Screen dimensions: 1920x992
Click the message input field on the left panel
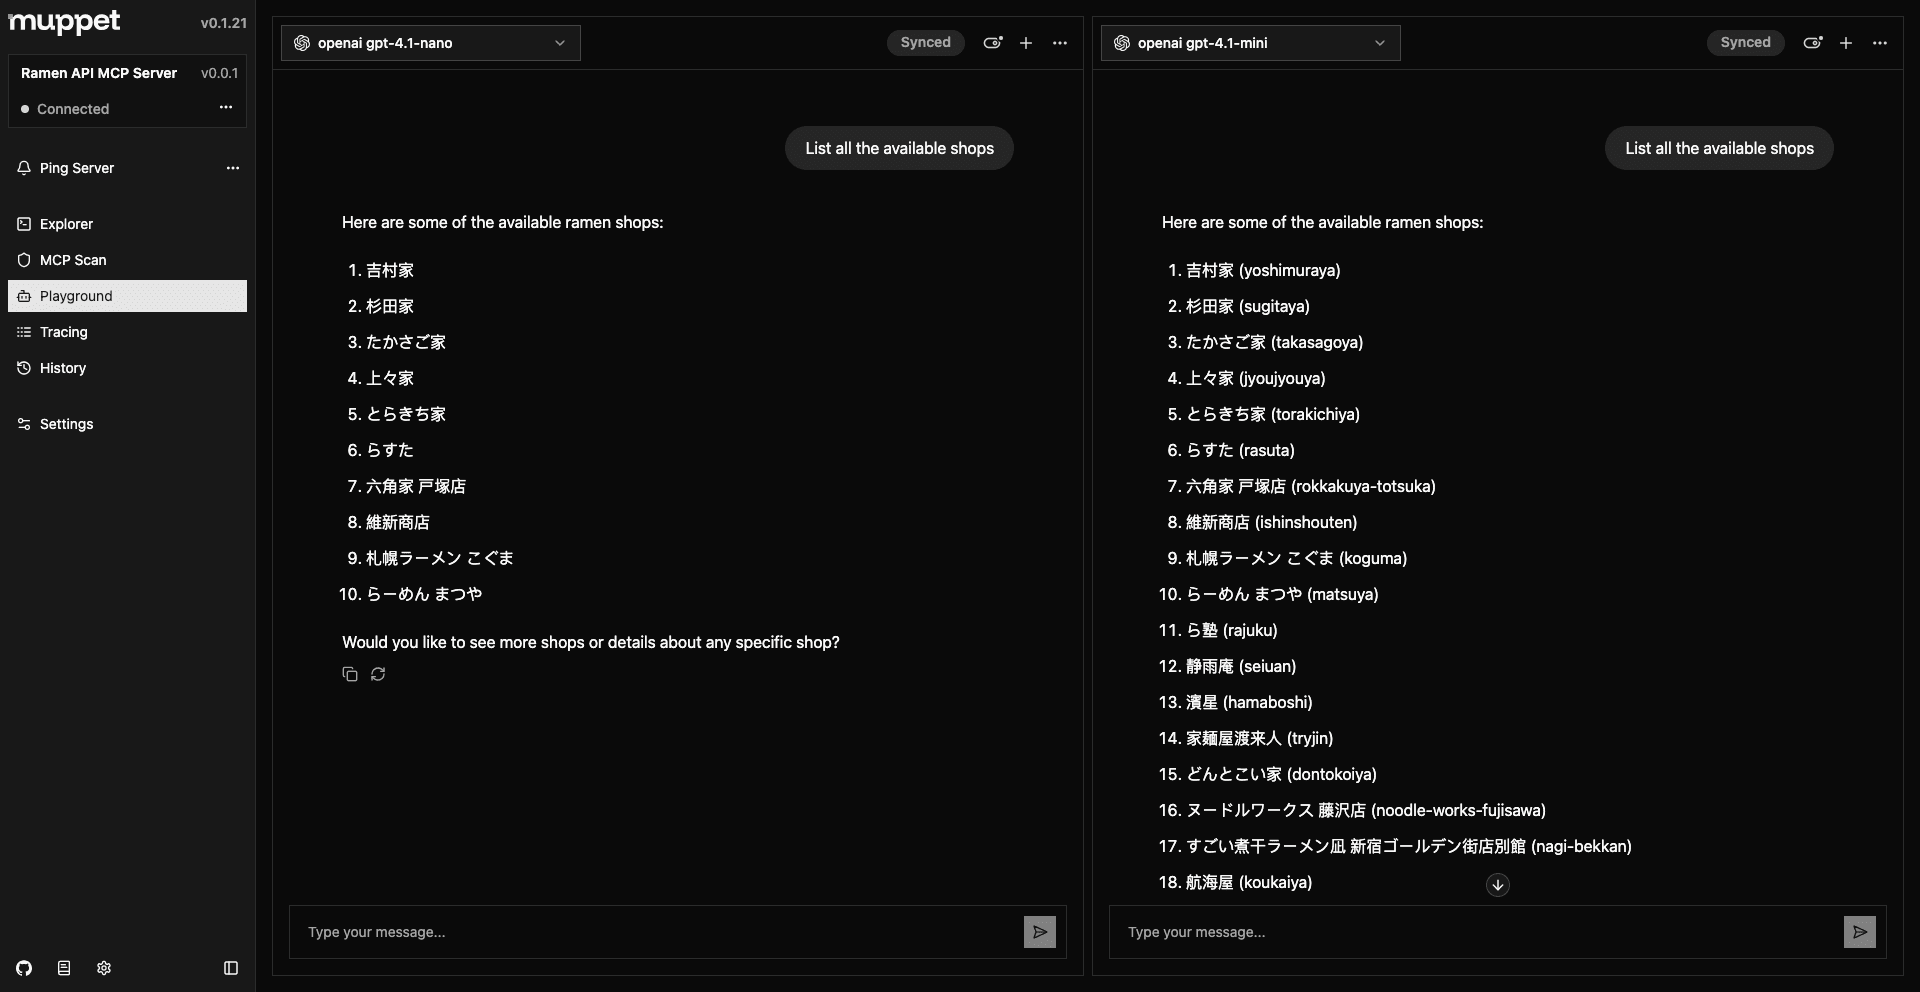tap(650, 932)
